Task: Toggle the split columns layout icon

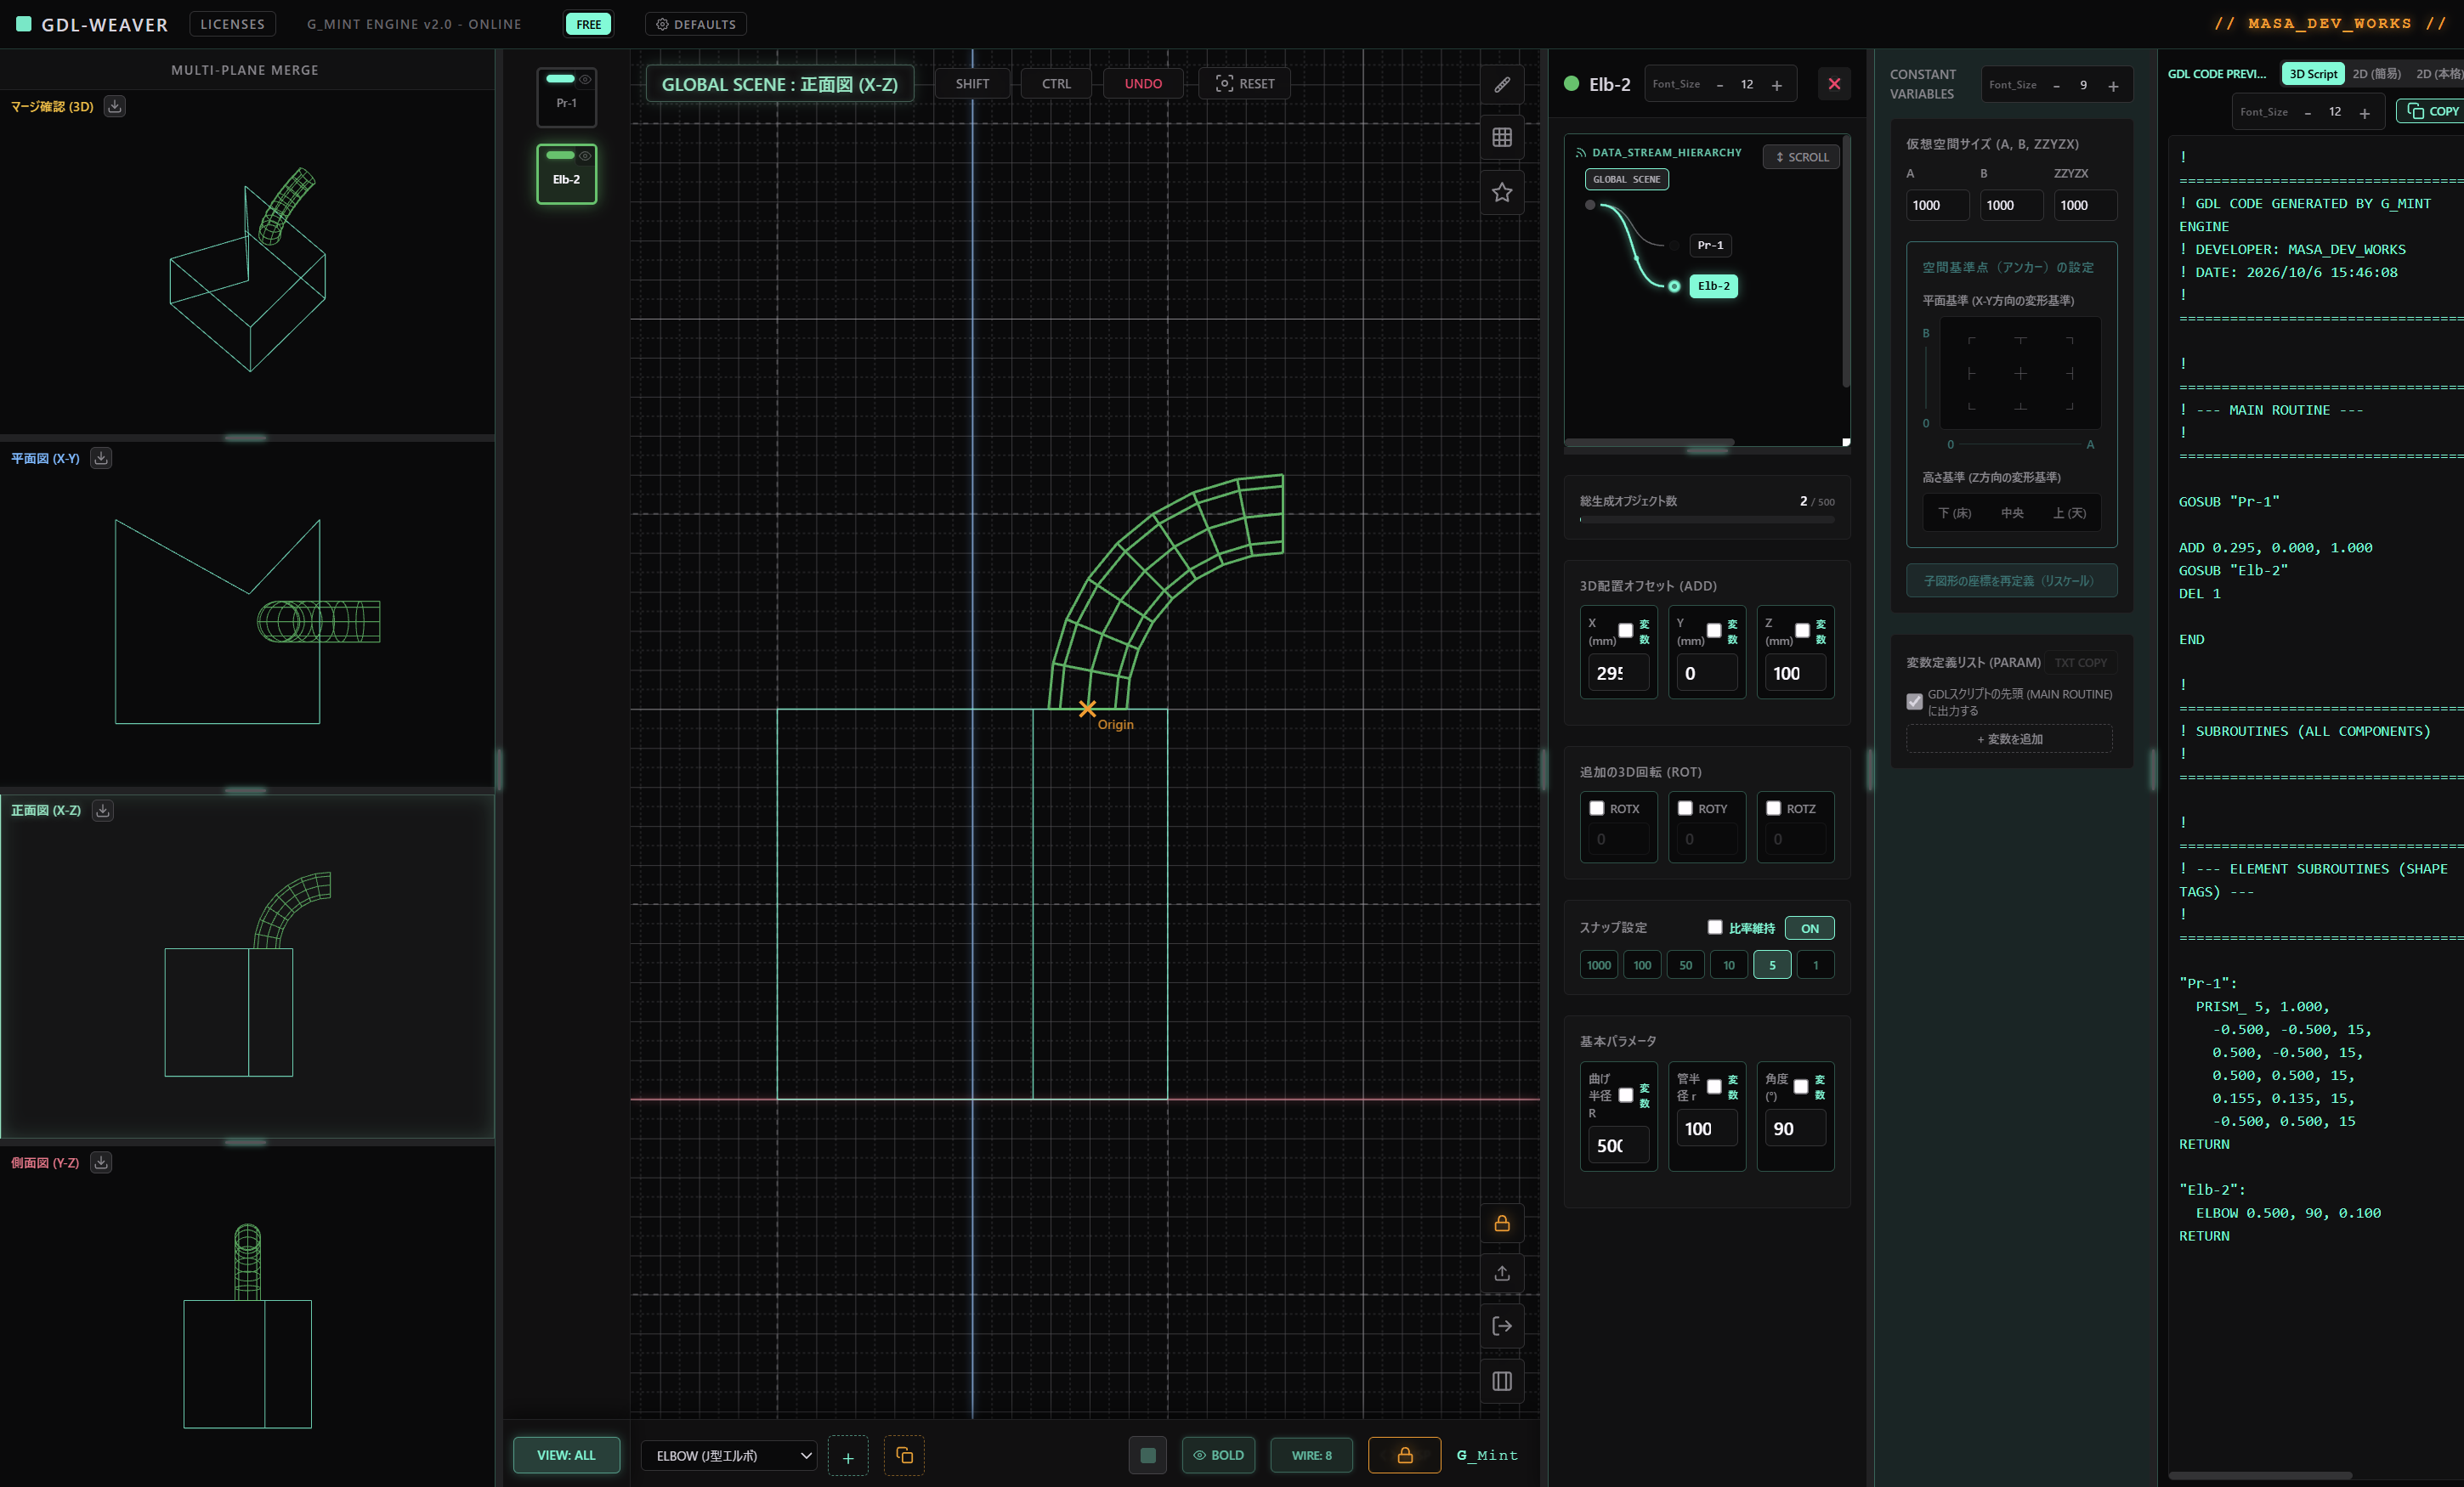Action: point(1502,1381)
